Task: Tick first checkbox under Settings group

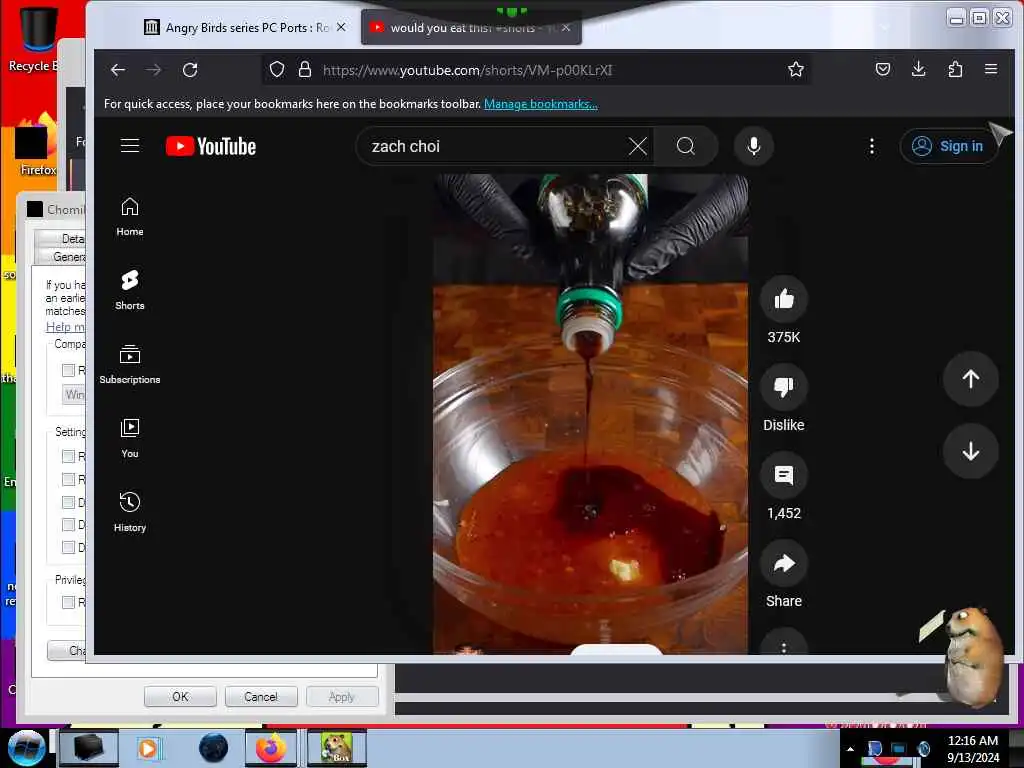Action: 68,456
